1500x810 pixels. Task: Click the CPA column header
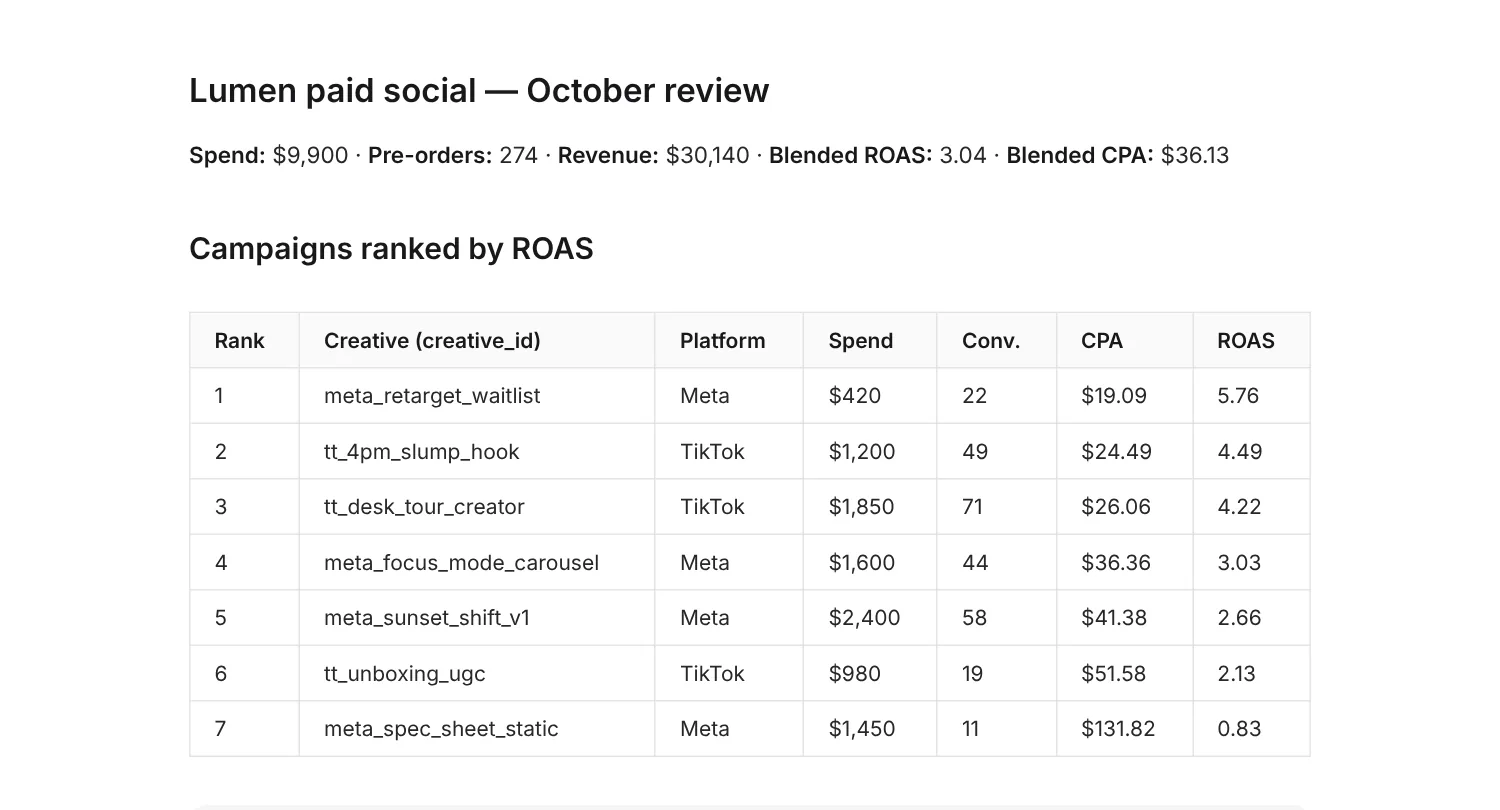click(x=1125, y=340)
